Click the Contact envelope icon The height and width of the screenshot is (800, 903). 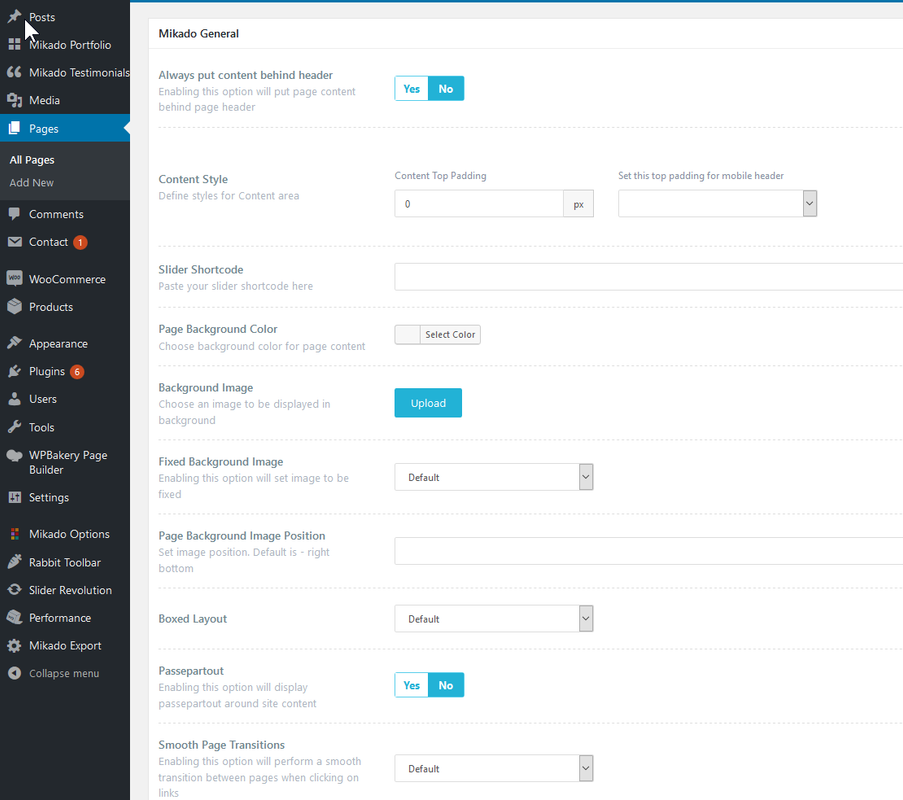click(x=14, y=242)
